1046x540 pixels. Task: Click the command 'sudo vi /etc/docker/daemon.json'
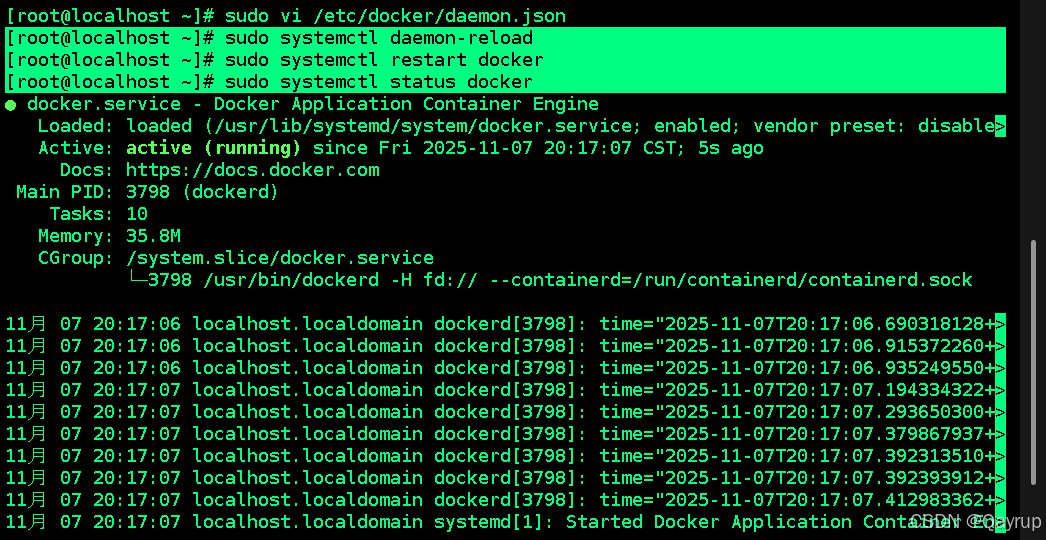point(396,16)
